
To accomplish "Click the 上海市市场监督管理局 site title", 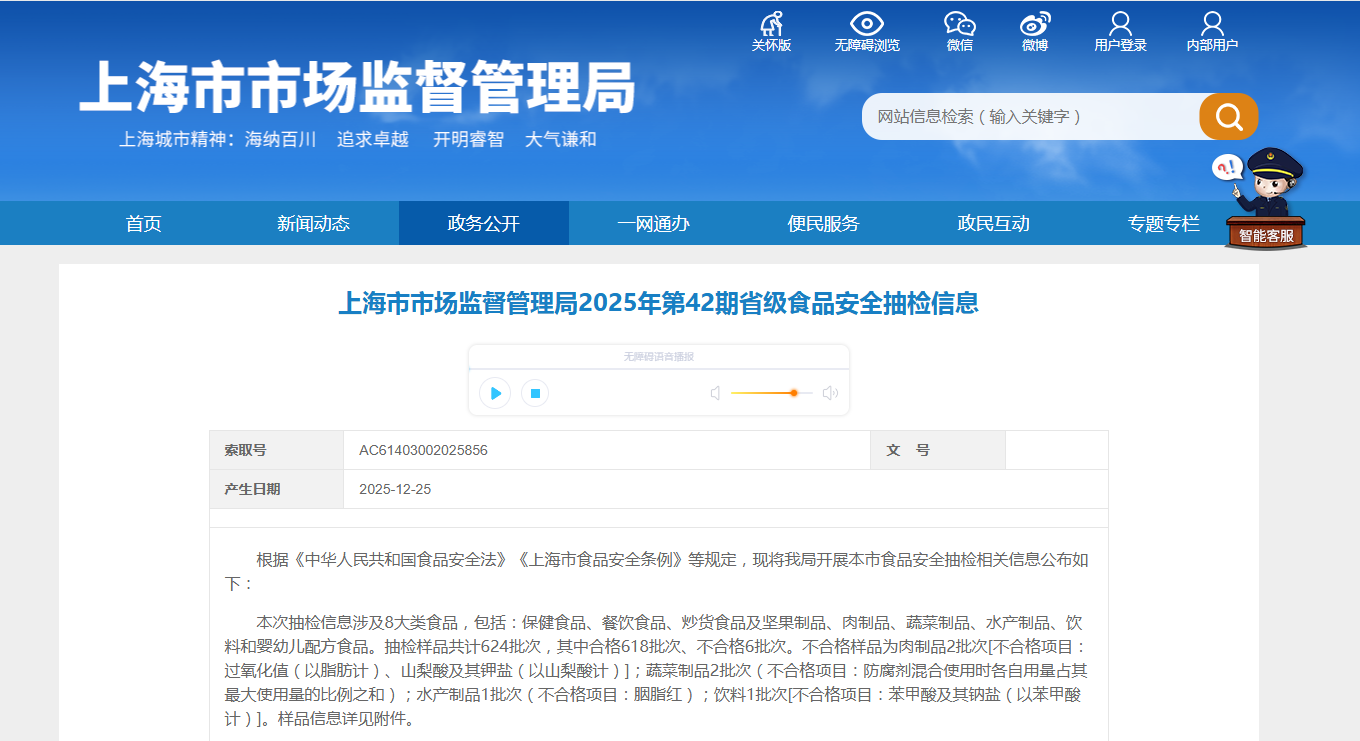I will 357,88.
